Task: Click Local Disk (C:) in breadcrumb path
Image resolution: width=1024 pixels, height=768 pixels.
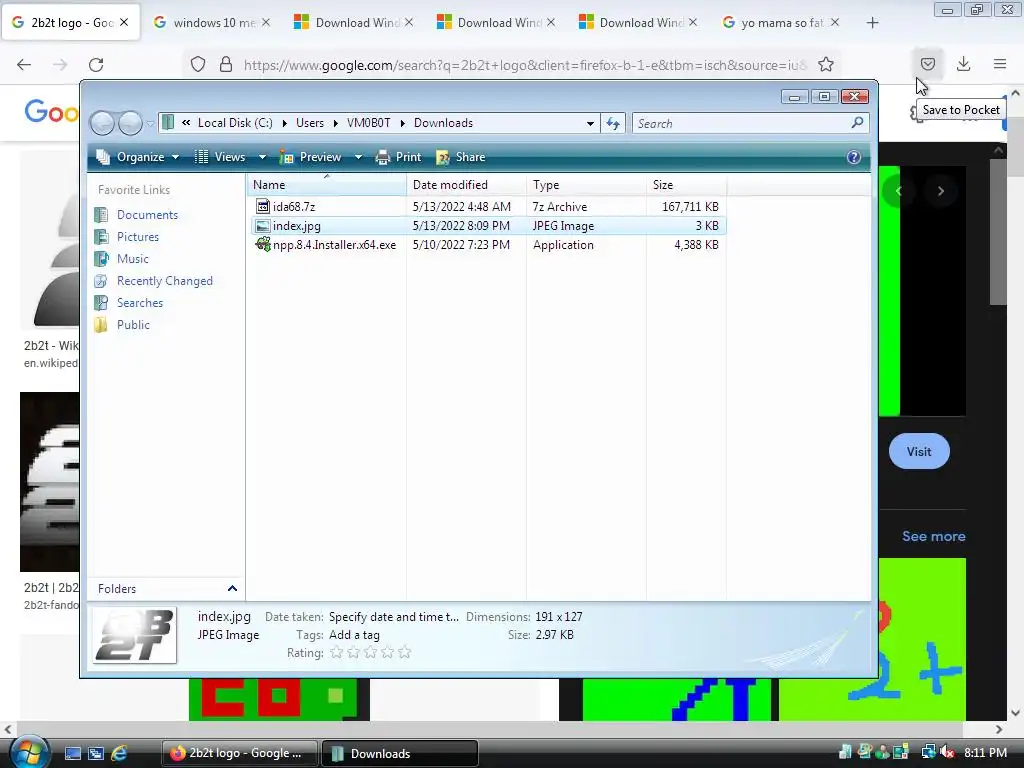Action: [235, 123]
